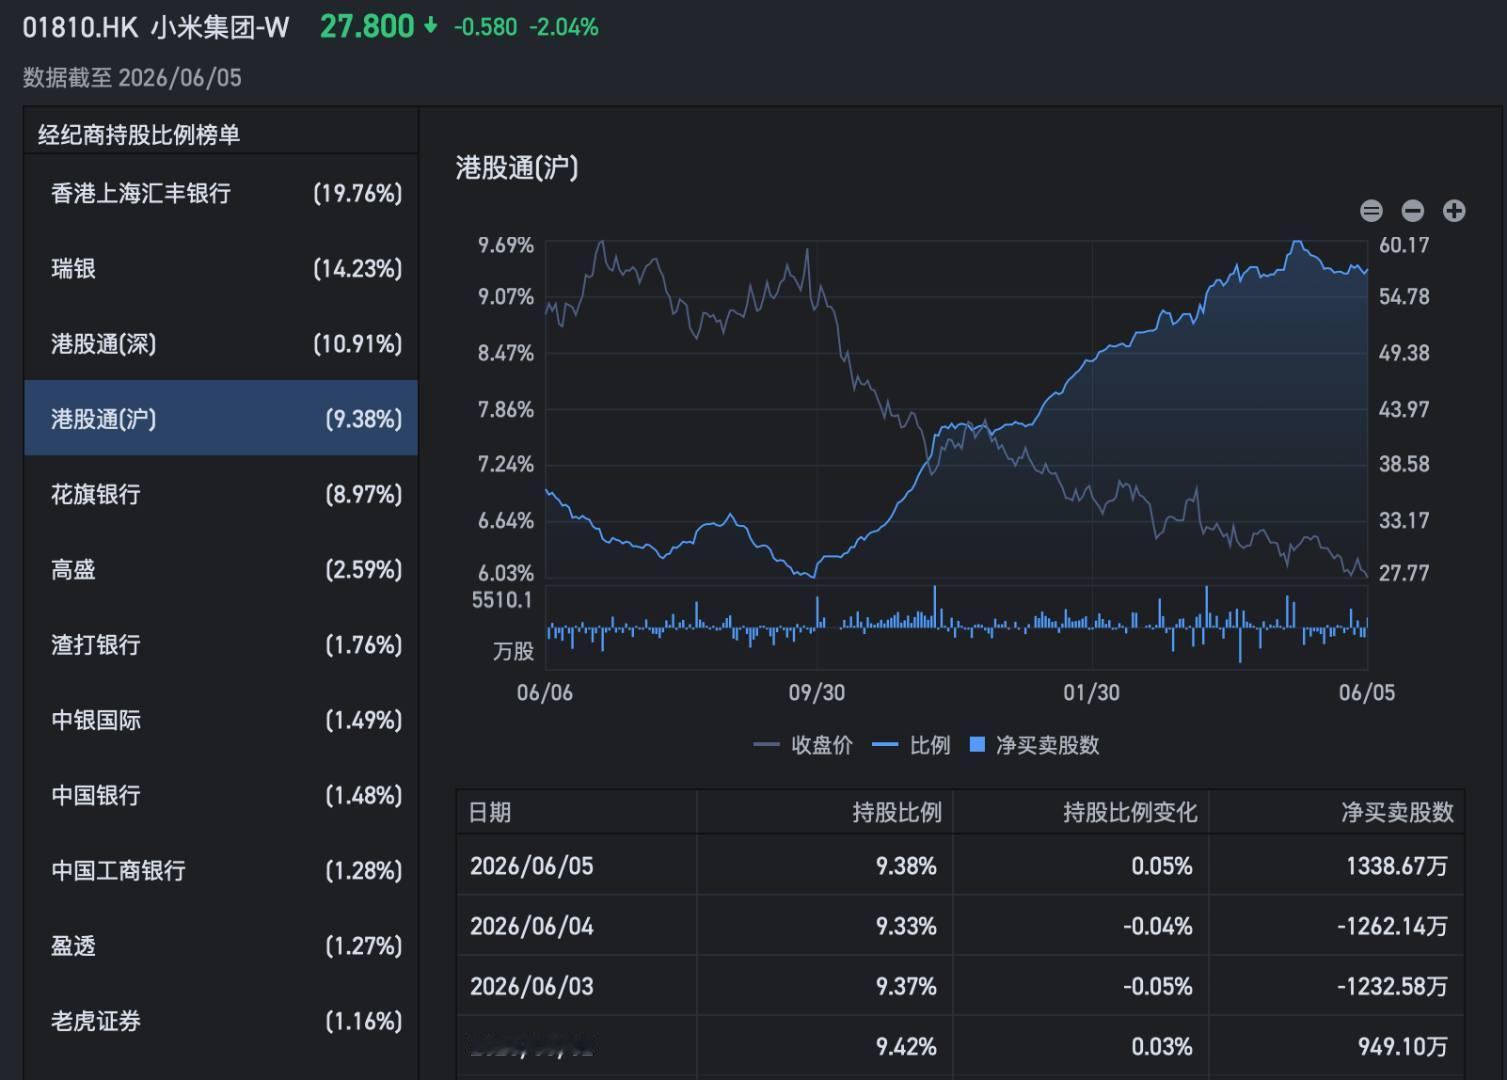The height and width of the screenshot is (1080, 1507).
Task: Click net sell value -1232.58万
Action: pos(1393,987)
